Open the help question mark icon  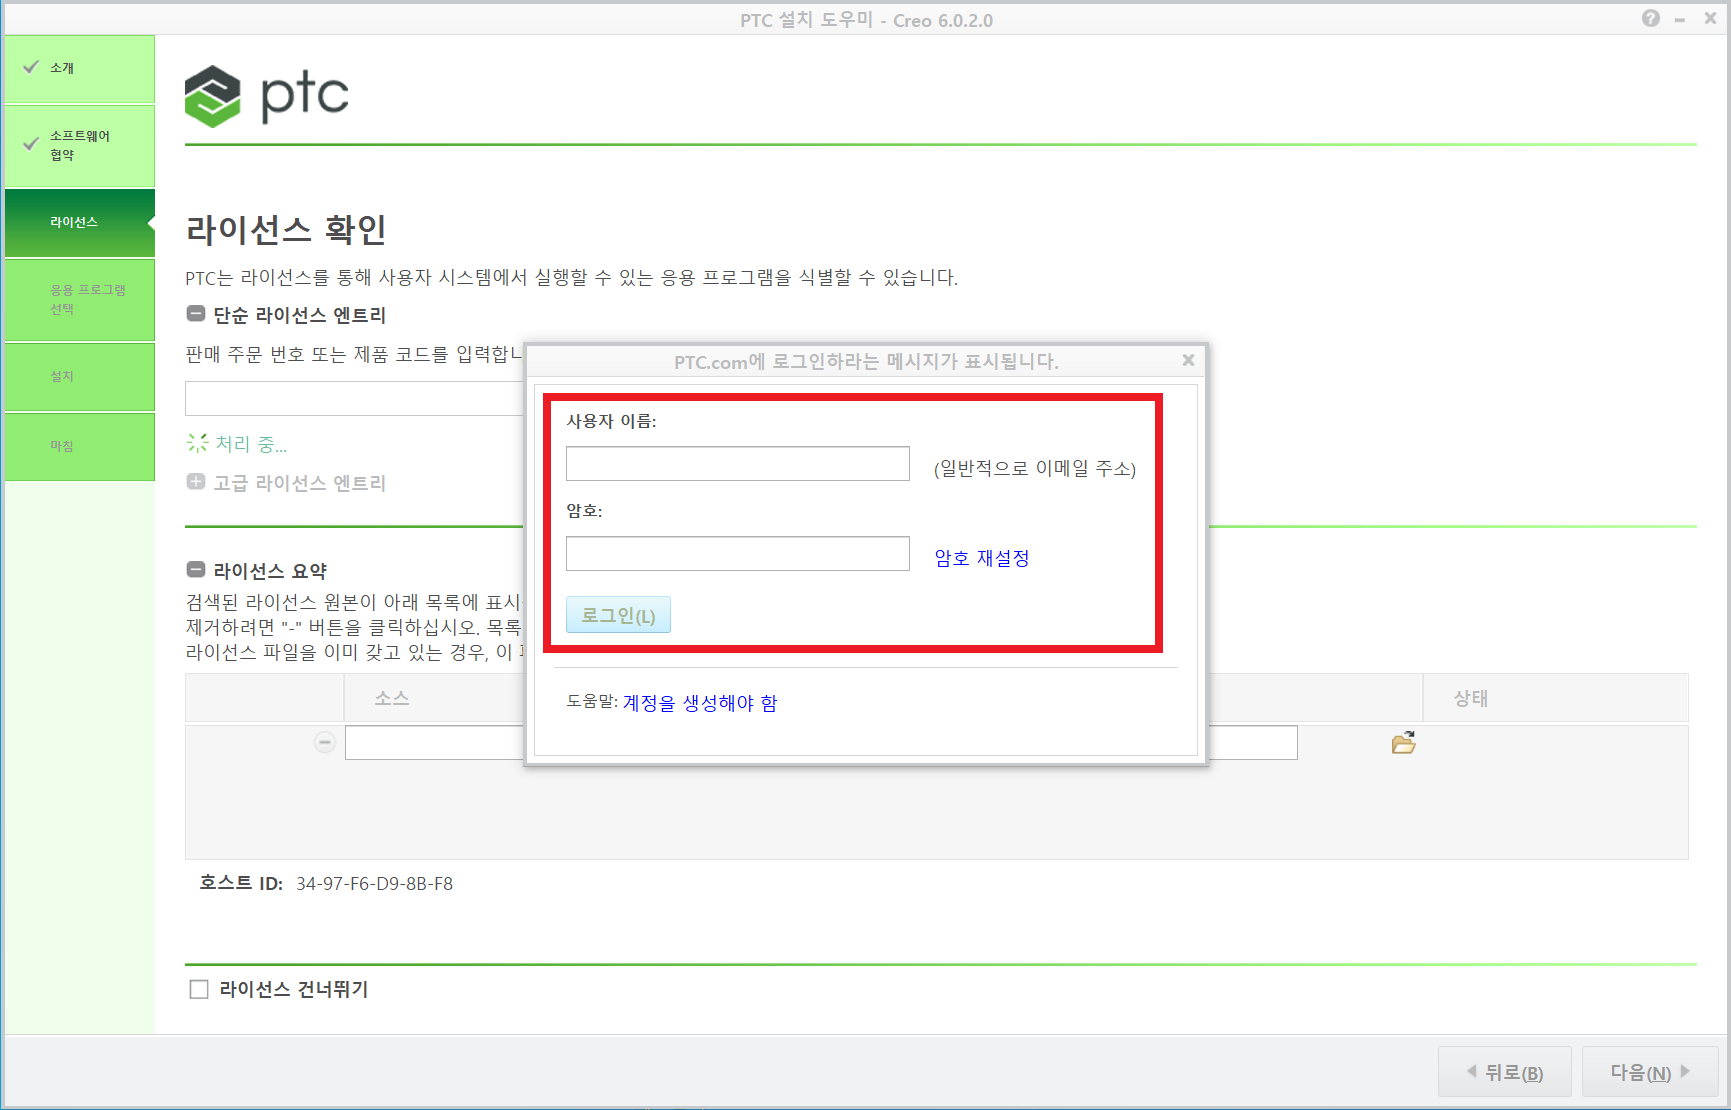click(1650, 18)
